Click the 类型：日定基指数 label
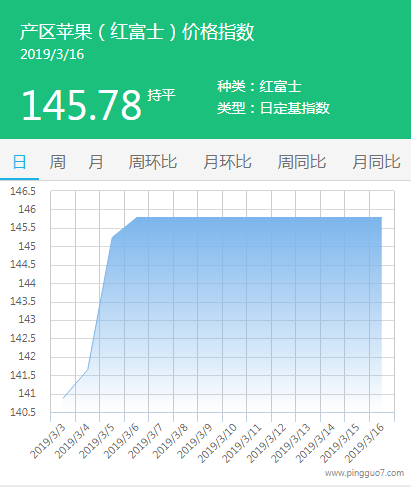Screen dimensions: 411x487 273,108
